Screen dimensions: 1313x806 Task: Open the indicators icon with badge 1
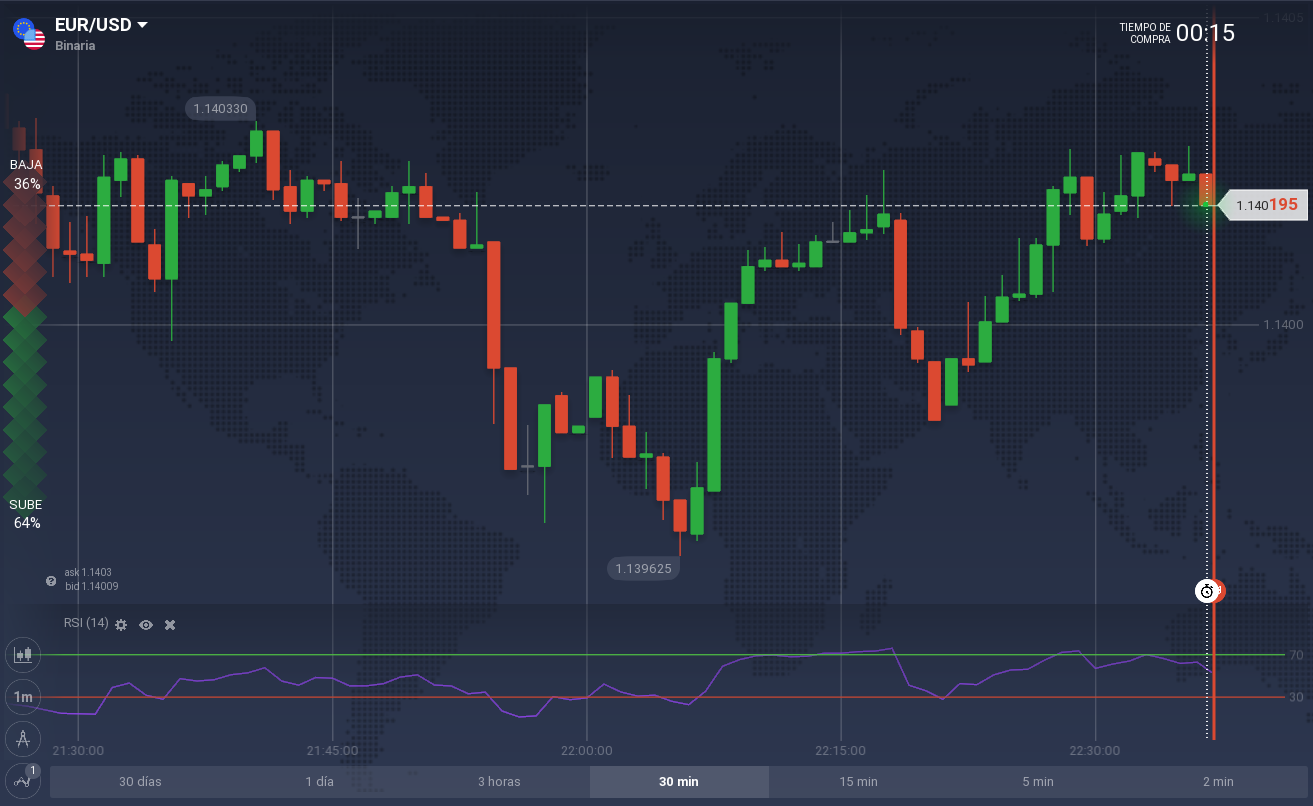click(22, 780)
